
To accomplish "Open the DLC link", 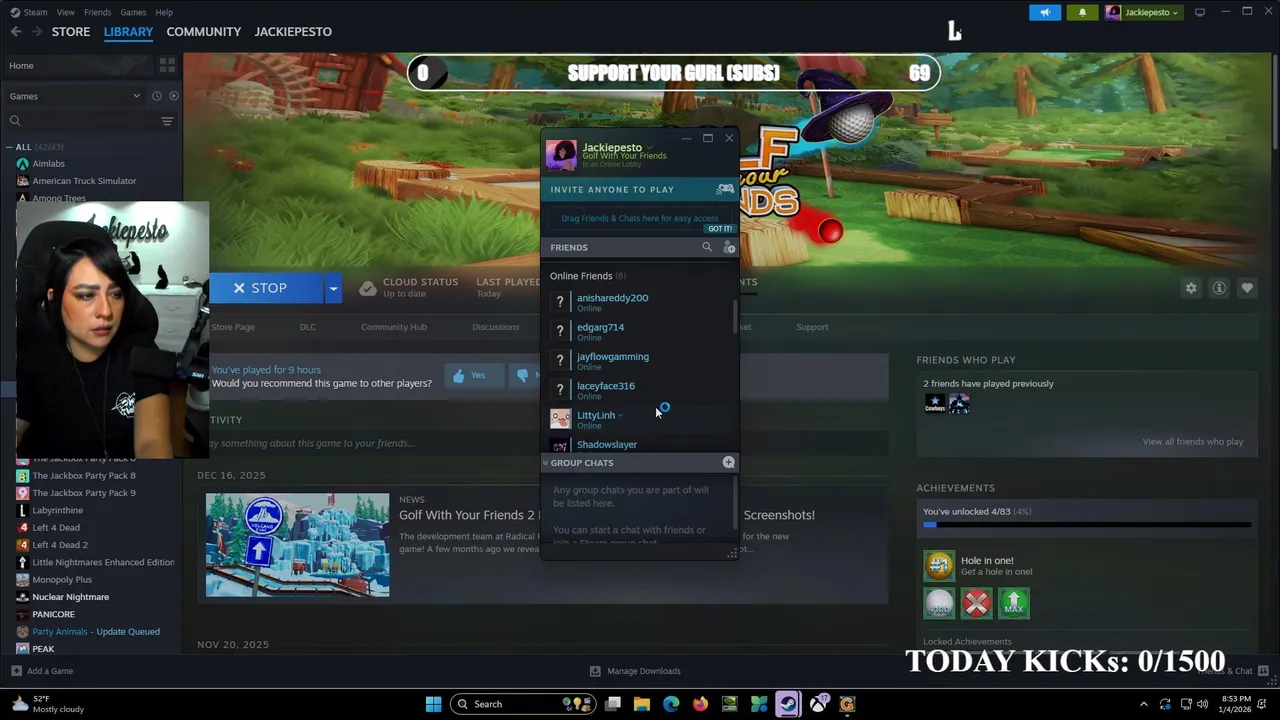I will pyautogui.click(x=308, y=327).
